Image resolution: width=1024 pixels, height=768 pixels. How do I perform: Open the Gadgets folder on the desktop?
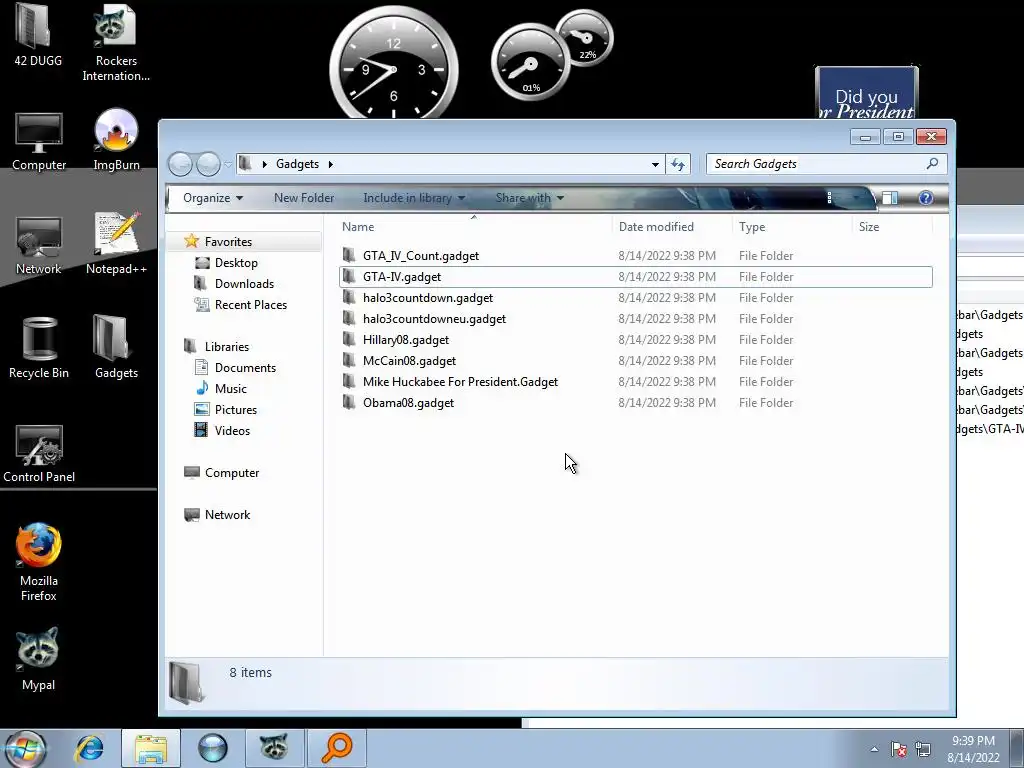[x=116, y=346]
